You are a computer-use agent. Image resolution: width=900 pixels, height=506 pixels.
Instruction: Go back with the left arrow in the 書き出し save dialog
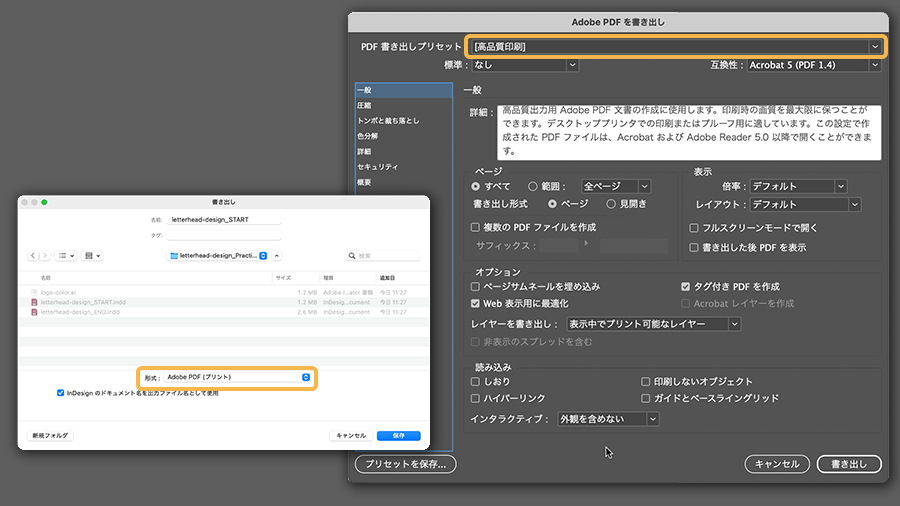(33, 255)
